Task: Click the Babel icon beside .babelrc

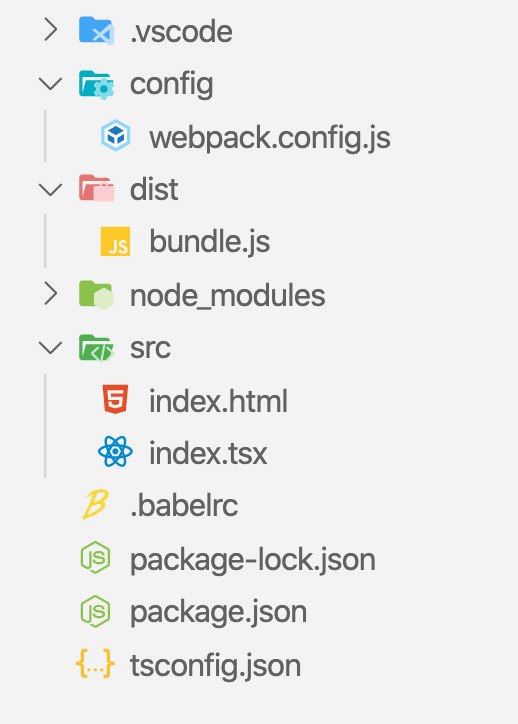Action: click(95, 505)
